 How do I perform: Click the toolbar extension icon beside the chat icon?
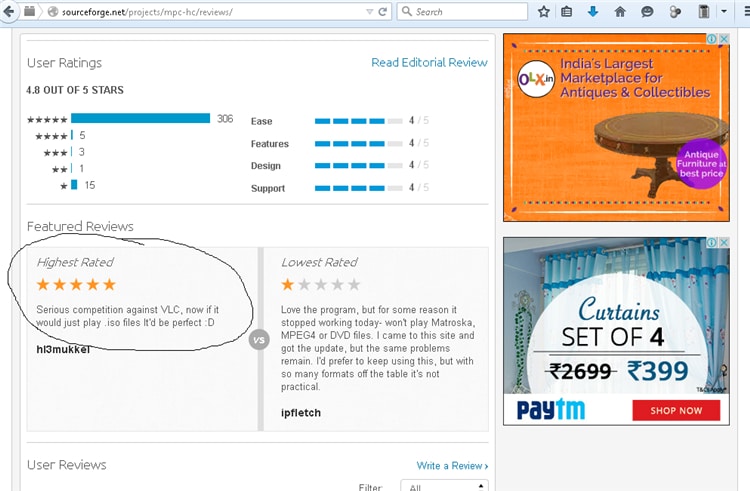(675, 11)
